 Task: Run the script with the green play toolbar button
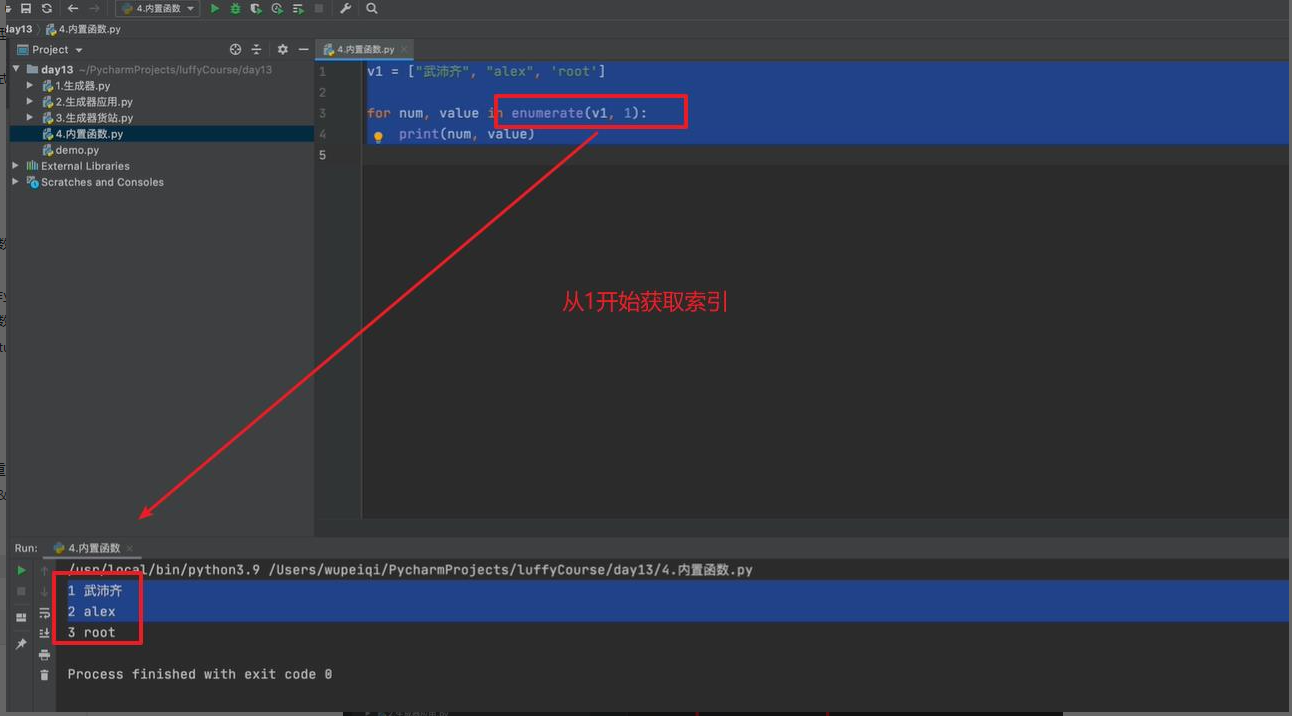(215, 8)
